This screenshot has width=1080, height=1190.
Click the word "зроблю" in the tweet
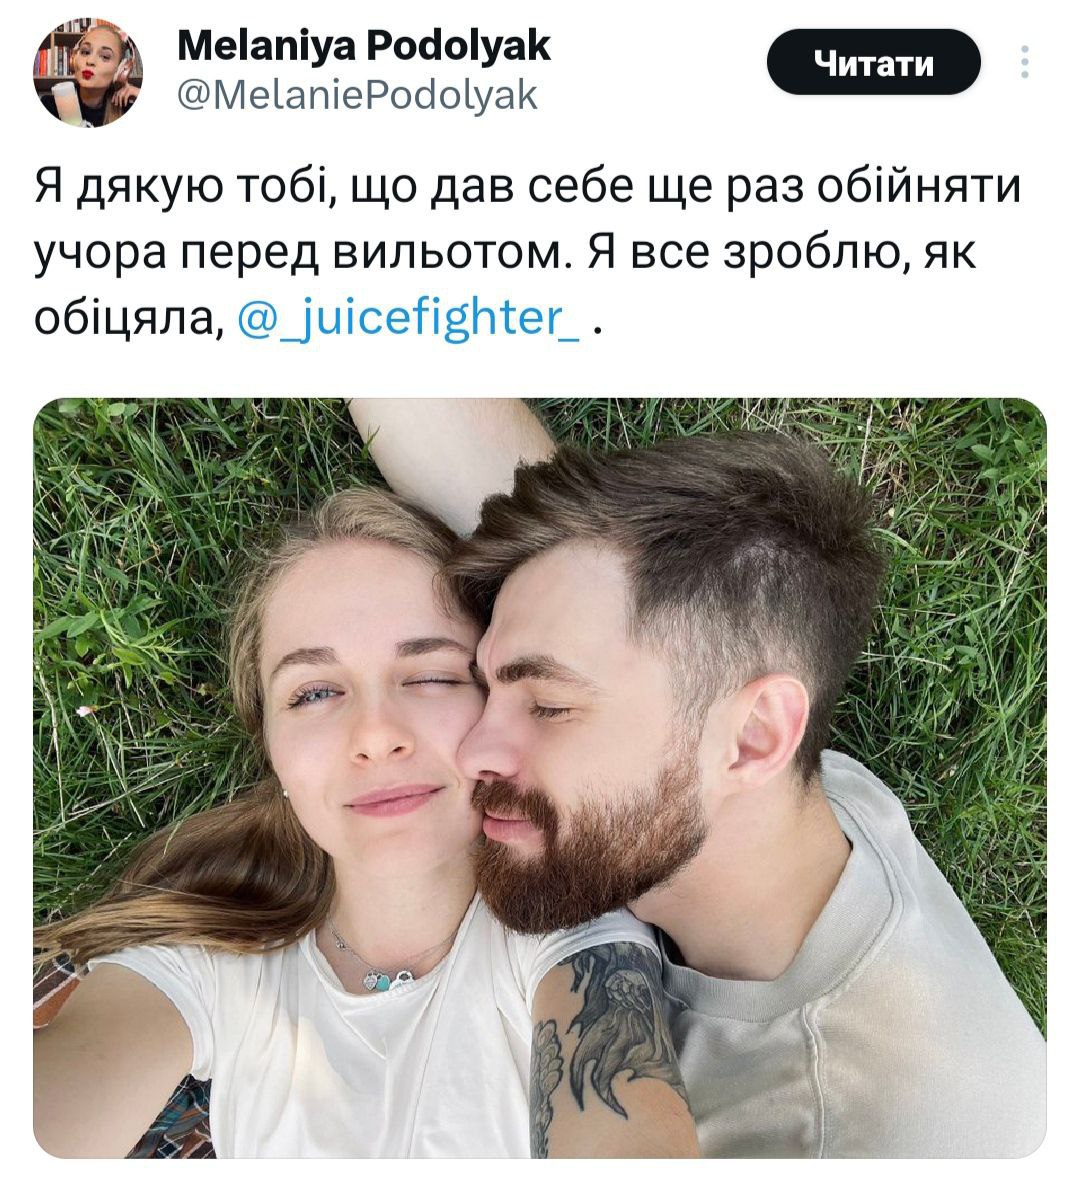[x=814, y=254]
